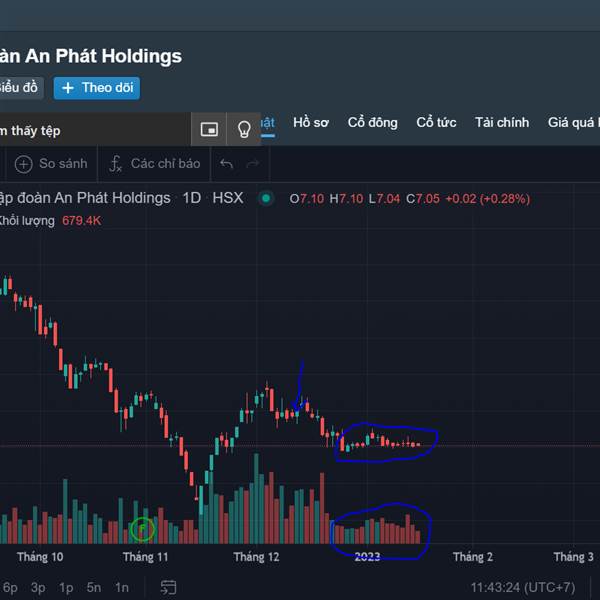Click the Tháng 3 axis label
Image resolution: width=600 pixels, height=600 pixels.
(573, 557)
